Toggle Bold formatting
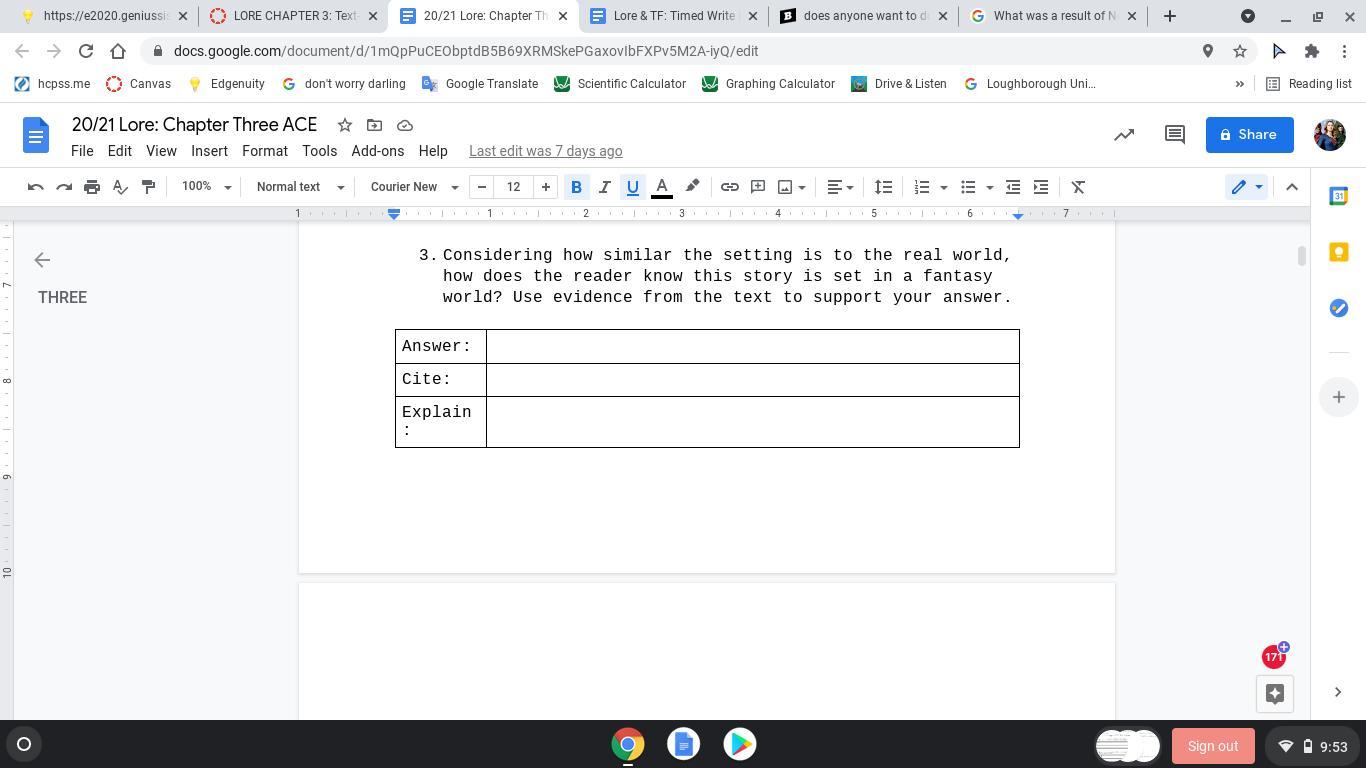1366x768 pixels. 576,187
